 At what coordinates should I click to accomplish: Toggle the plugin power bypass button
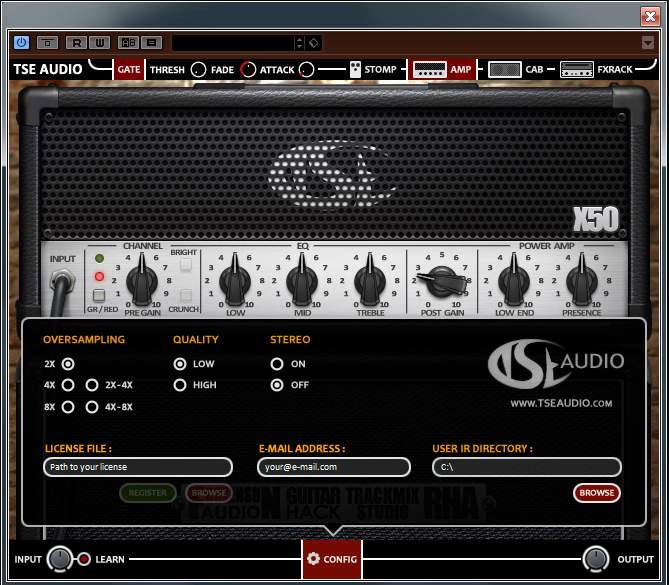[21, 43]
